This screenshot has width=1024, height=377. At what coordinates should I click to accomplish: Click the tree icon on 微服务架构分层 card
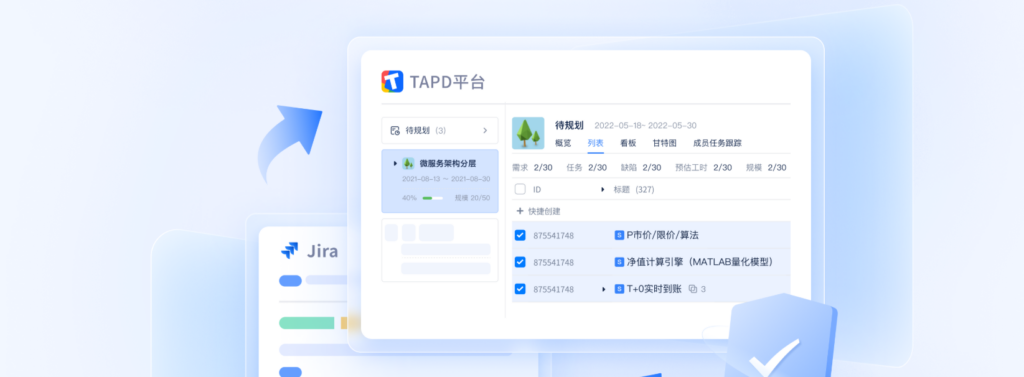pos(408,163)
